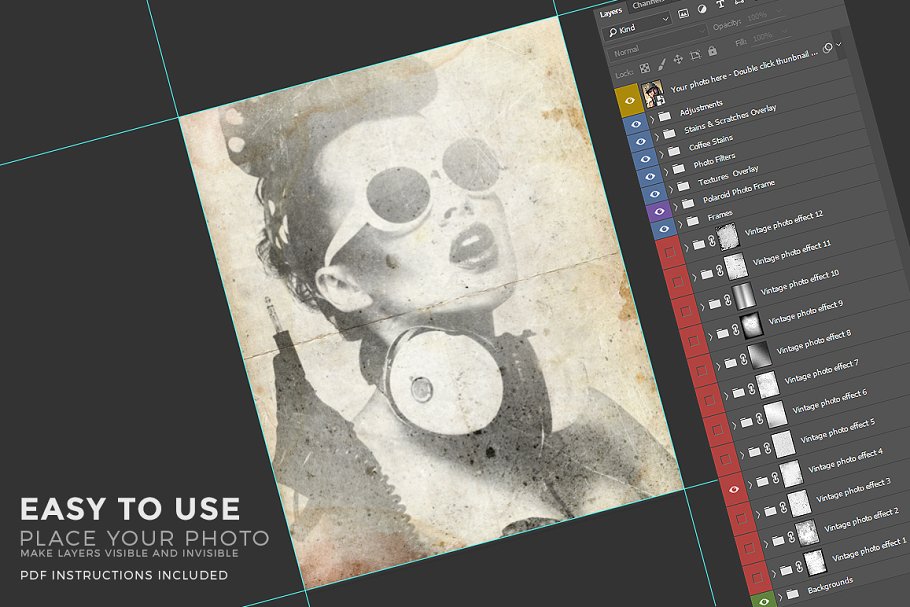Select the filter for pixel layers icon
910x607 pixels.
click(x=682, y=12)
